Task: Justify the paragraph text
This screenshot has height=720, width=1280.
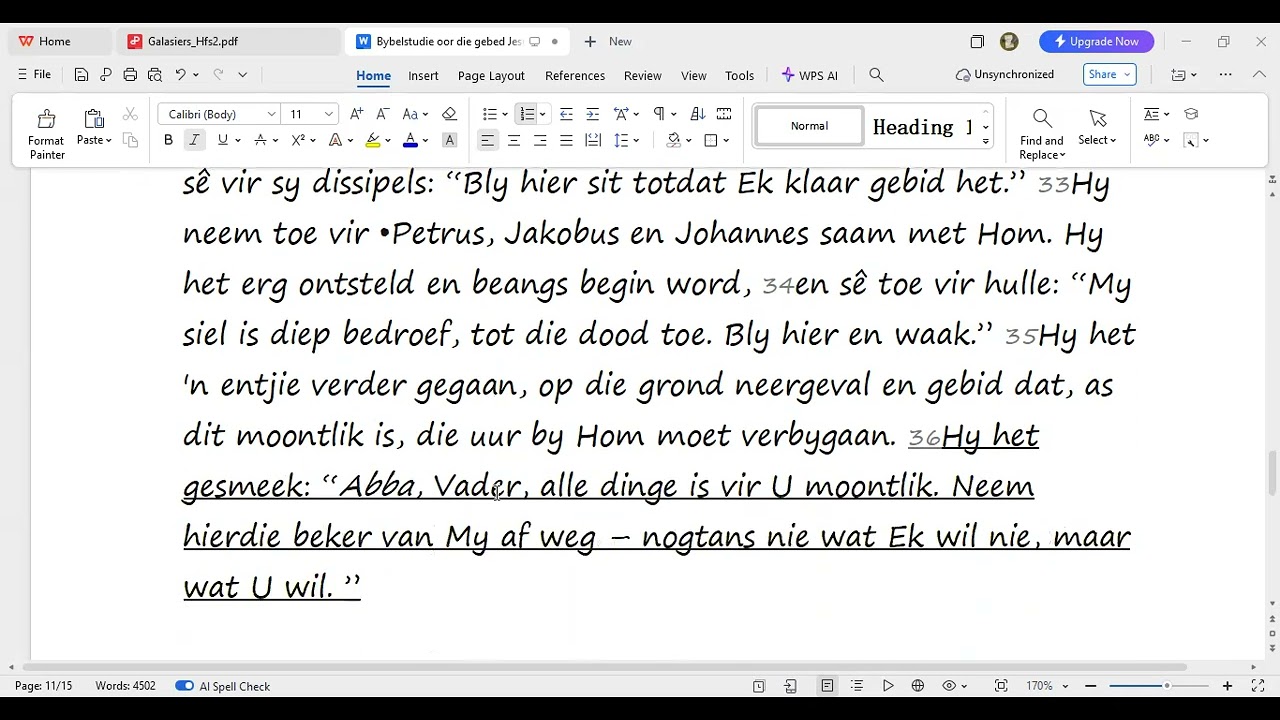Action: click(566, 141)
